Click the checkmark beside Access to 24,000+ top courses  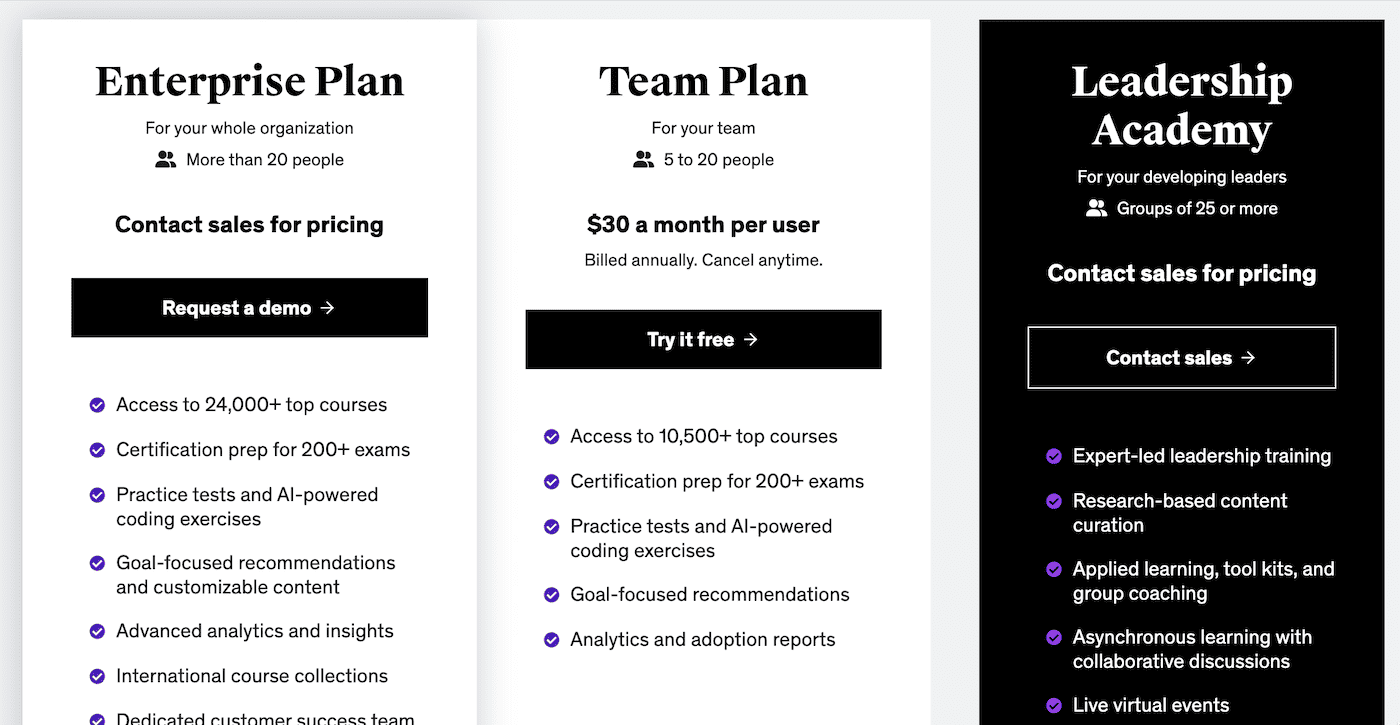(97, 405)
